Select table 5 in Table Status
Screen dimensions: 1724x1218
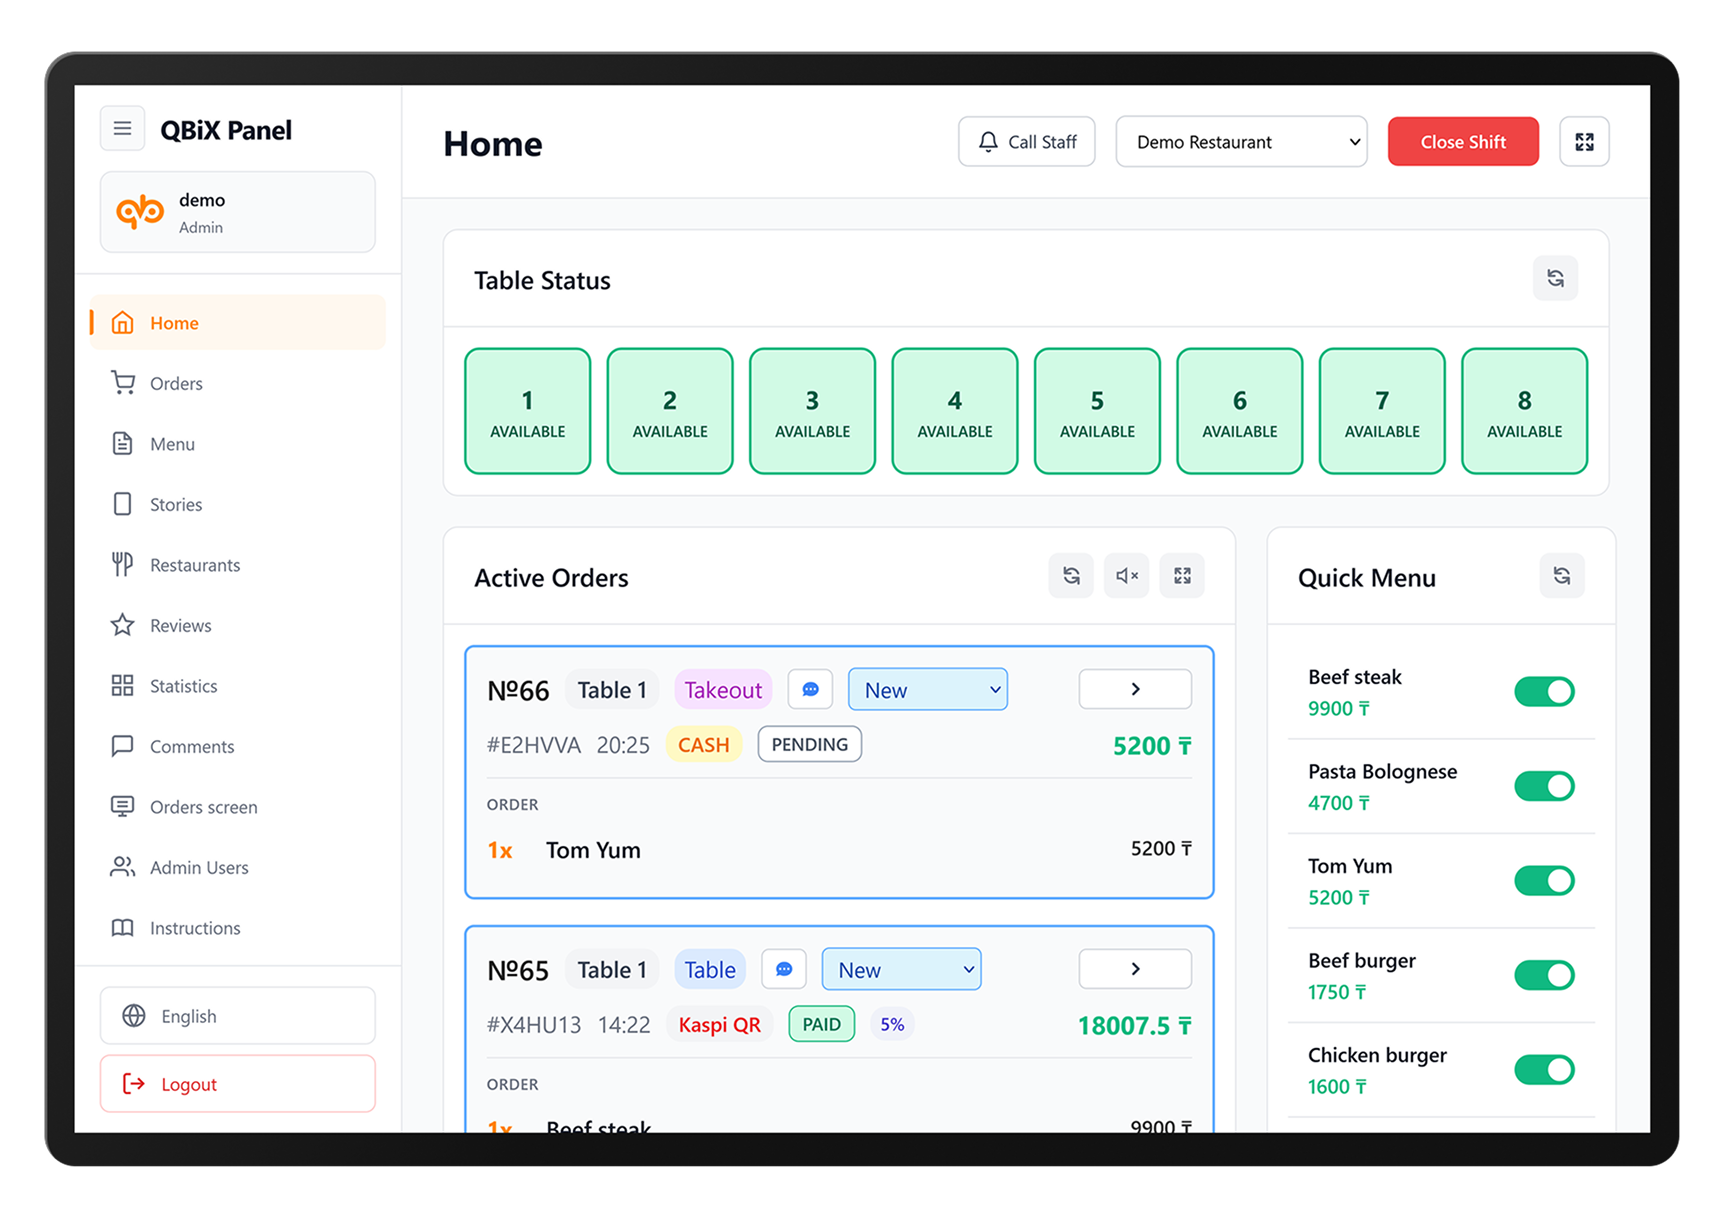pos(1096,410)
